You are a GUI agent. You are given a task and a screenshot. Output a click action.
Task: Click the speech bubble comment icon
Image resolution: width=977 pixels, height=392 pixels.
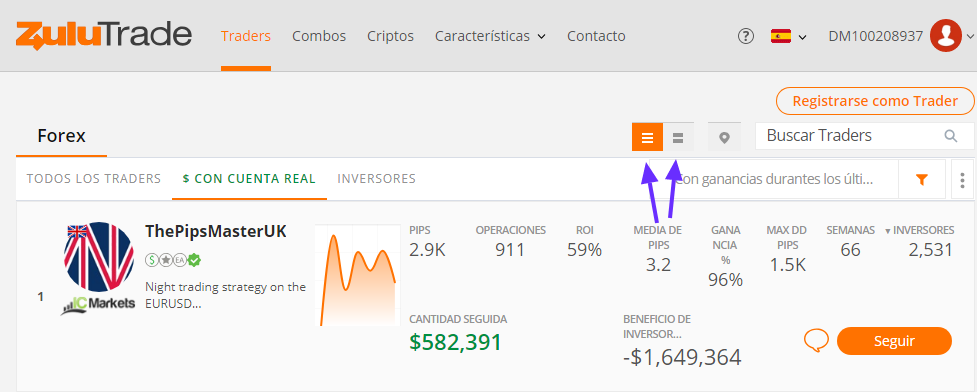pyautogui.click(x=816, y=340)
